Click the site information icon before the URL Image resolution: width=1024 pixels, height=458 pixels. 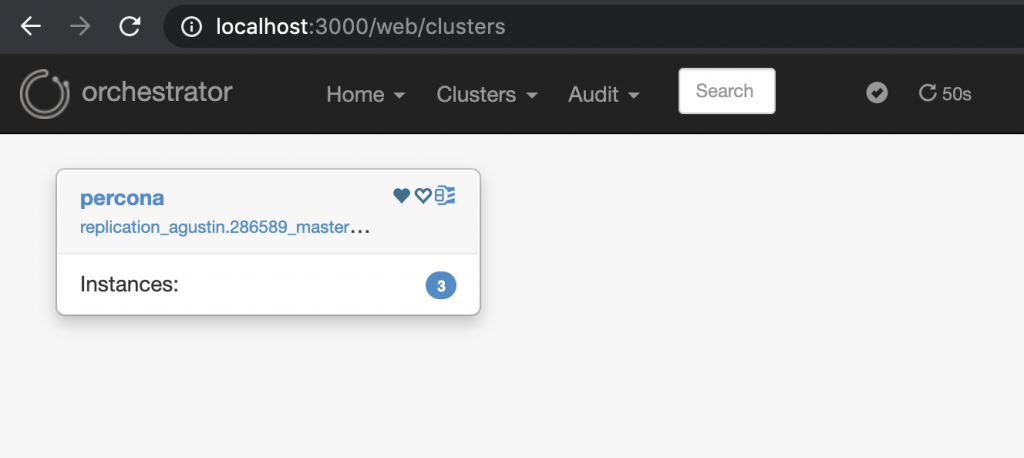(191, 27)
